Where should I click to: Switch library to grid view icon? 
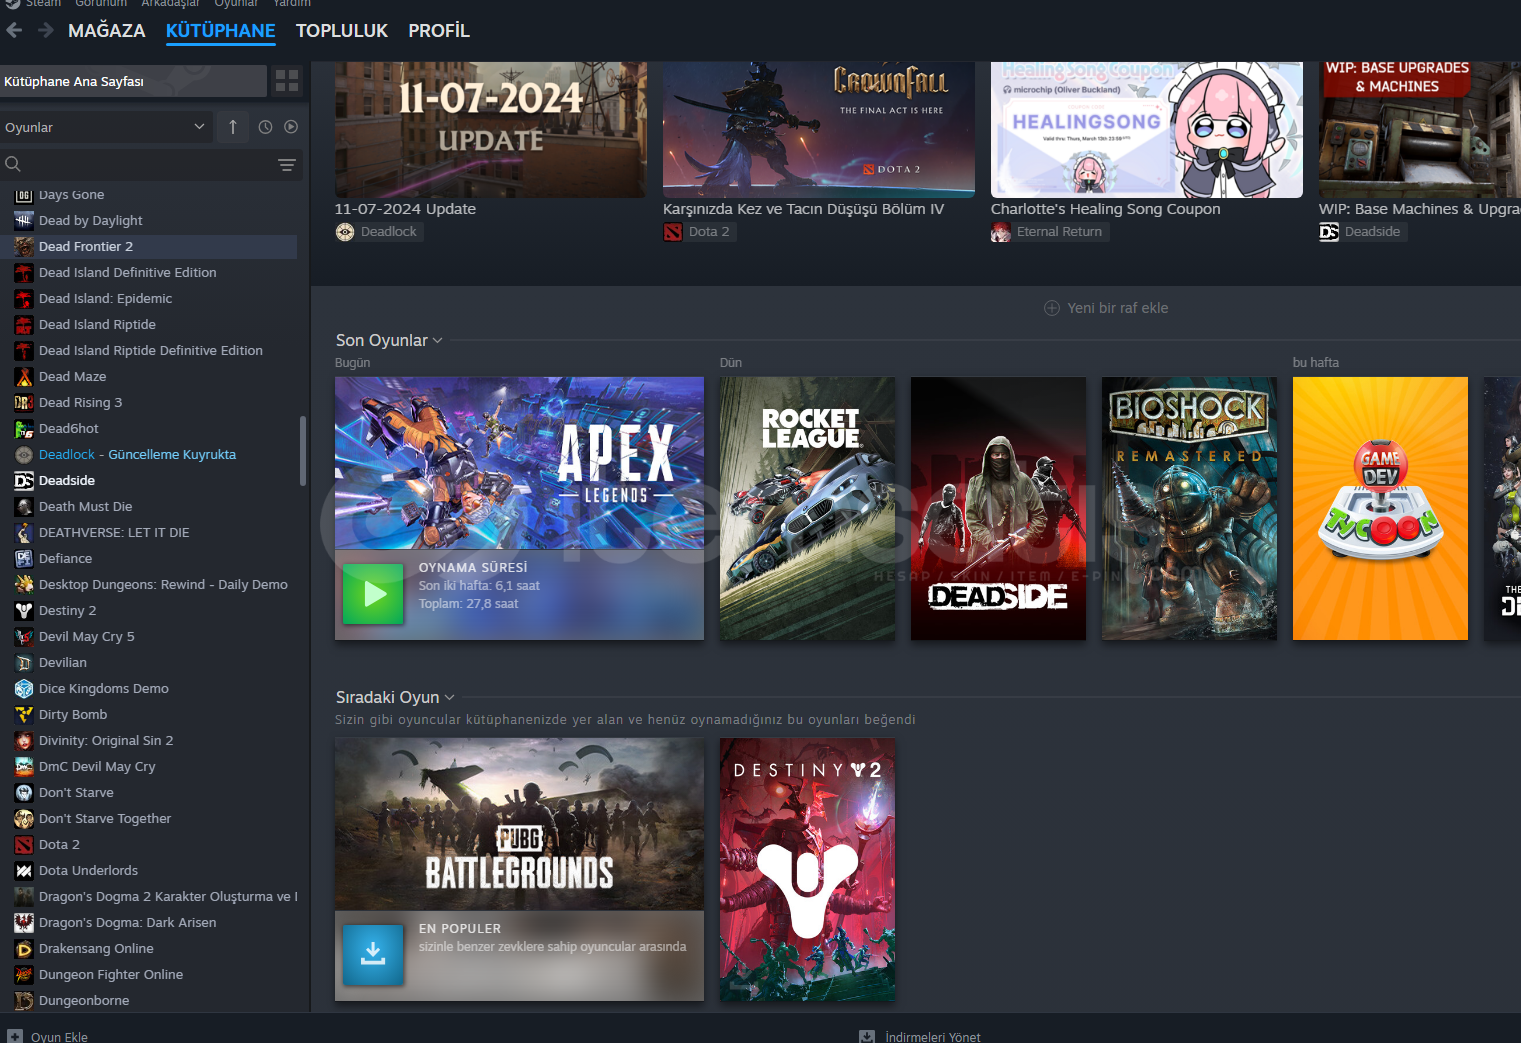(x=287, y=81)
